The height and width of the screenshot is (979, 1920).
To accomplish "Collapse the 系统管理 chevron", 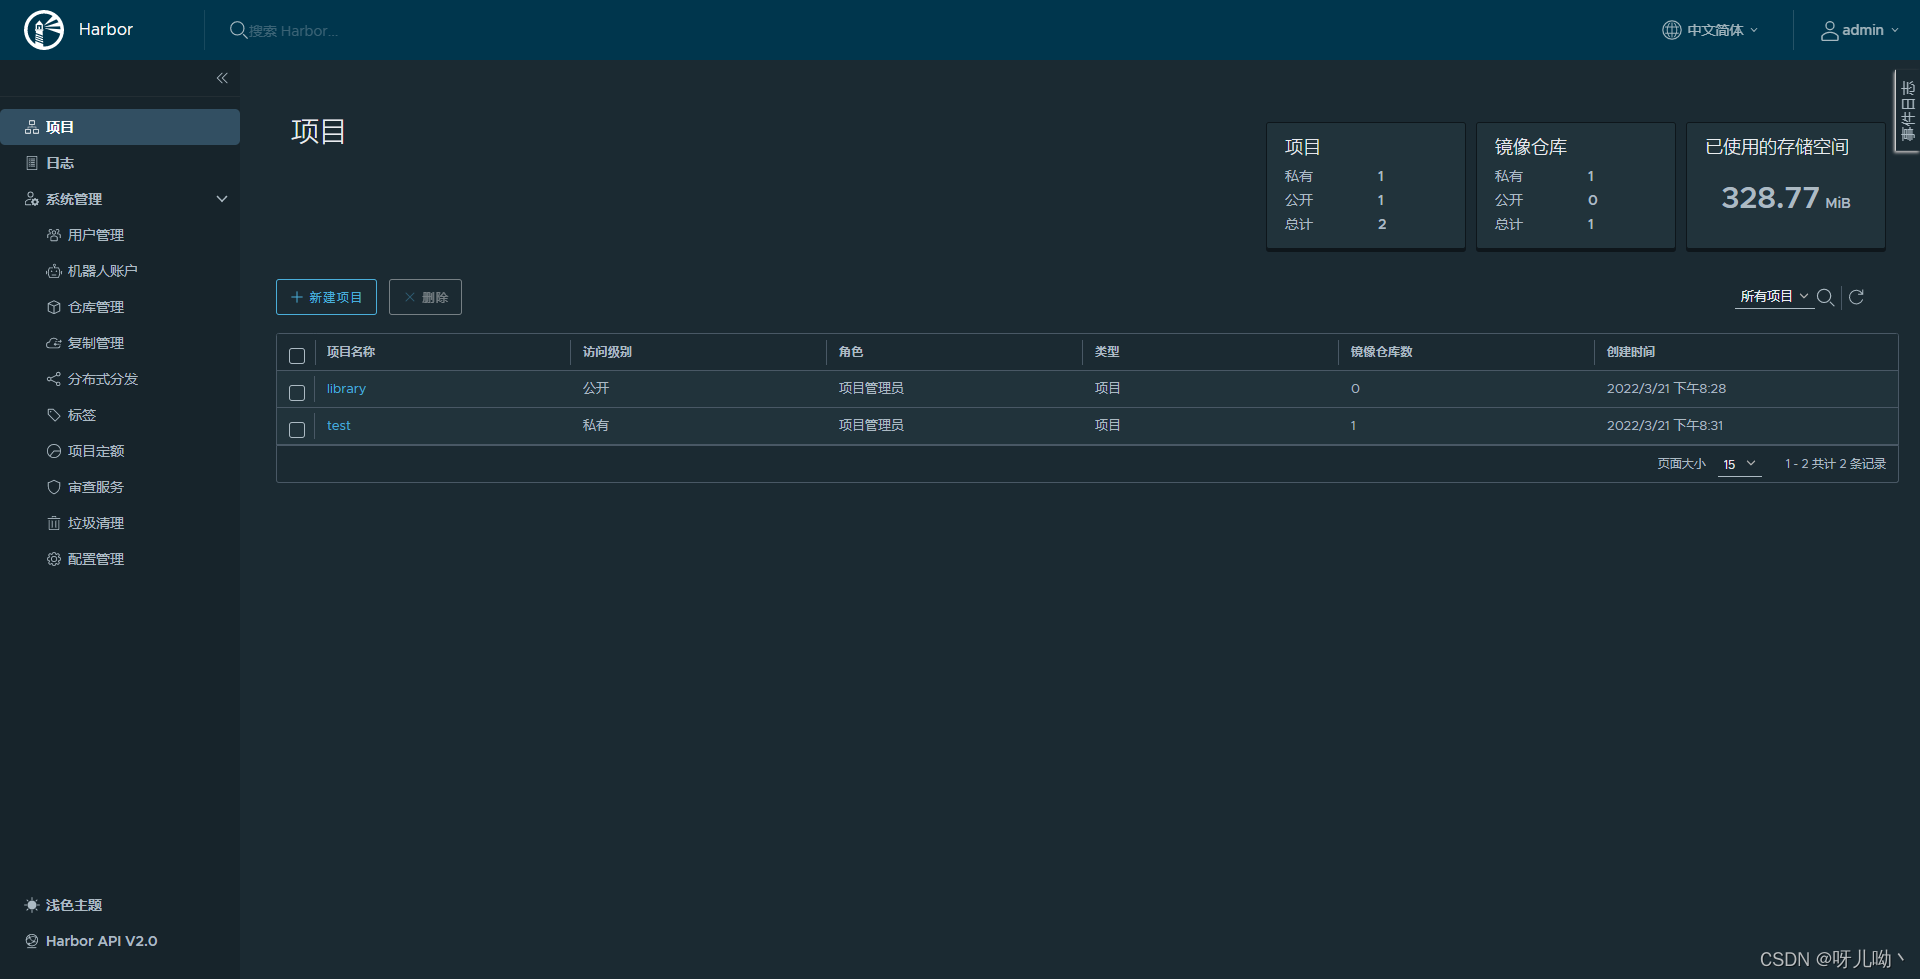I will 222,199.
